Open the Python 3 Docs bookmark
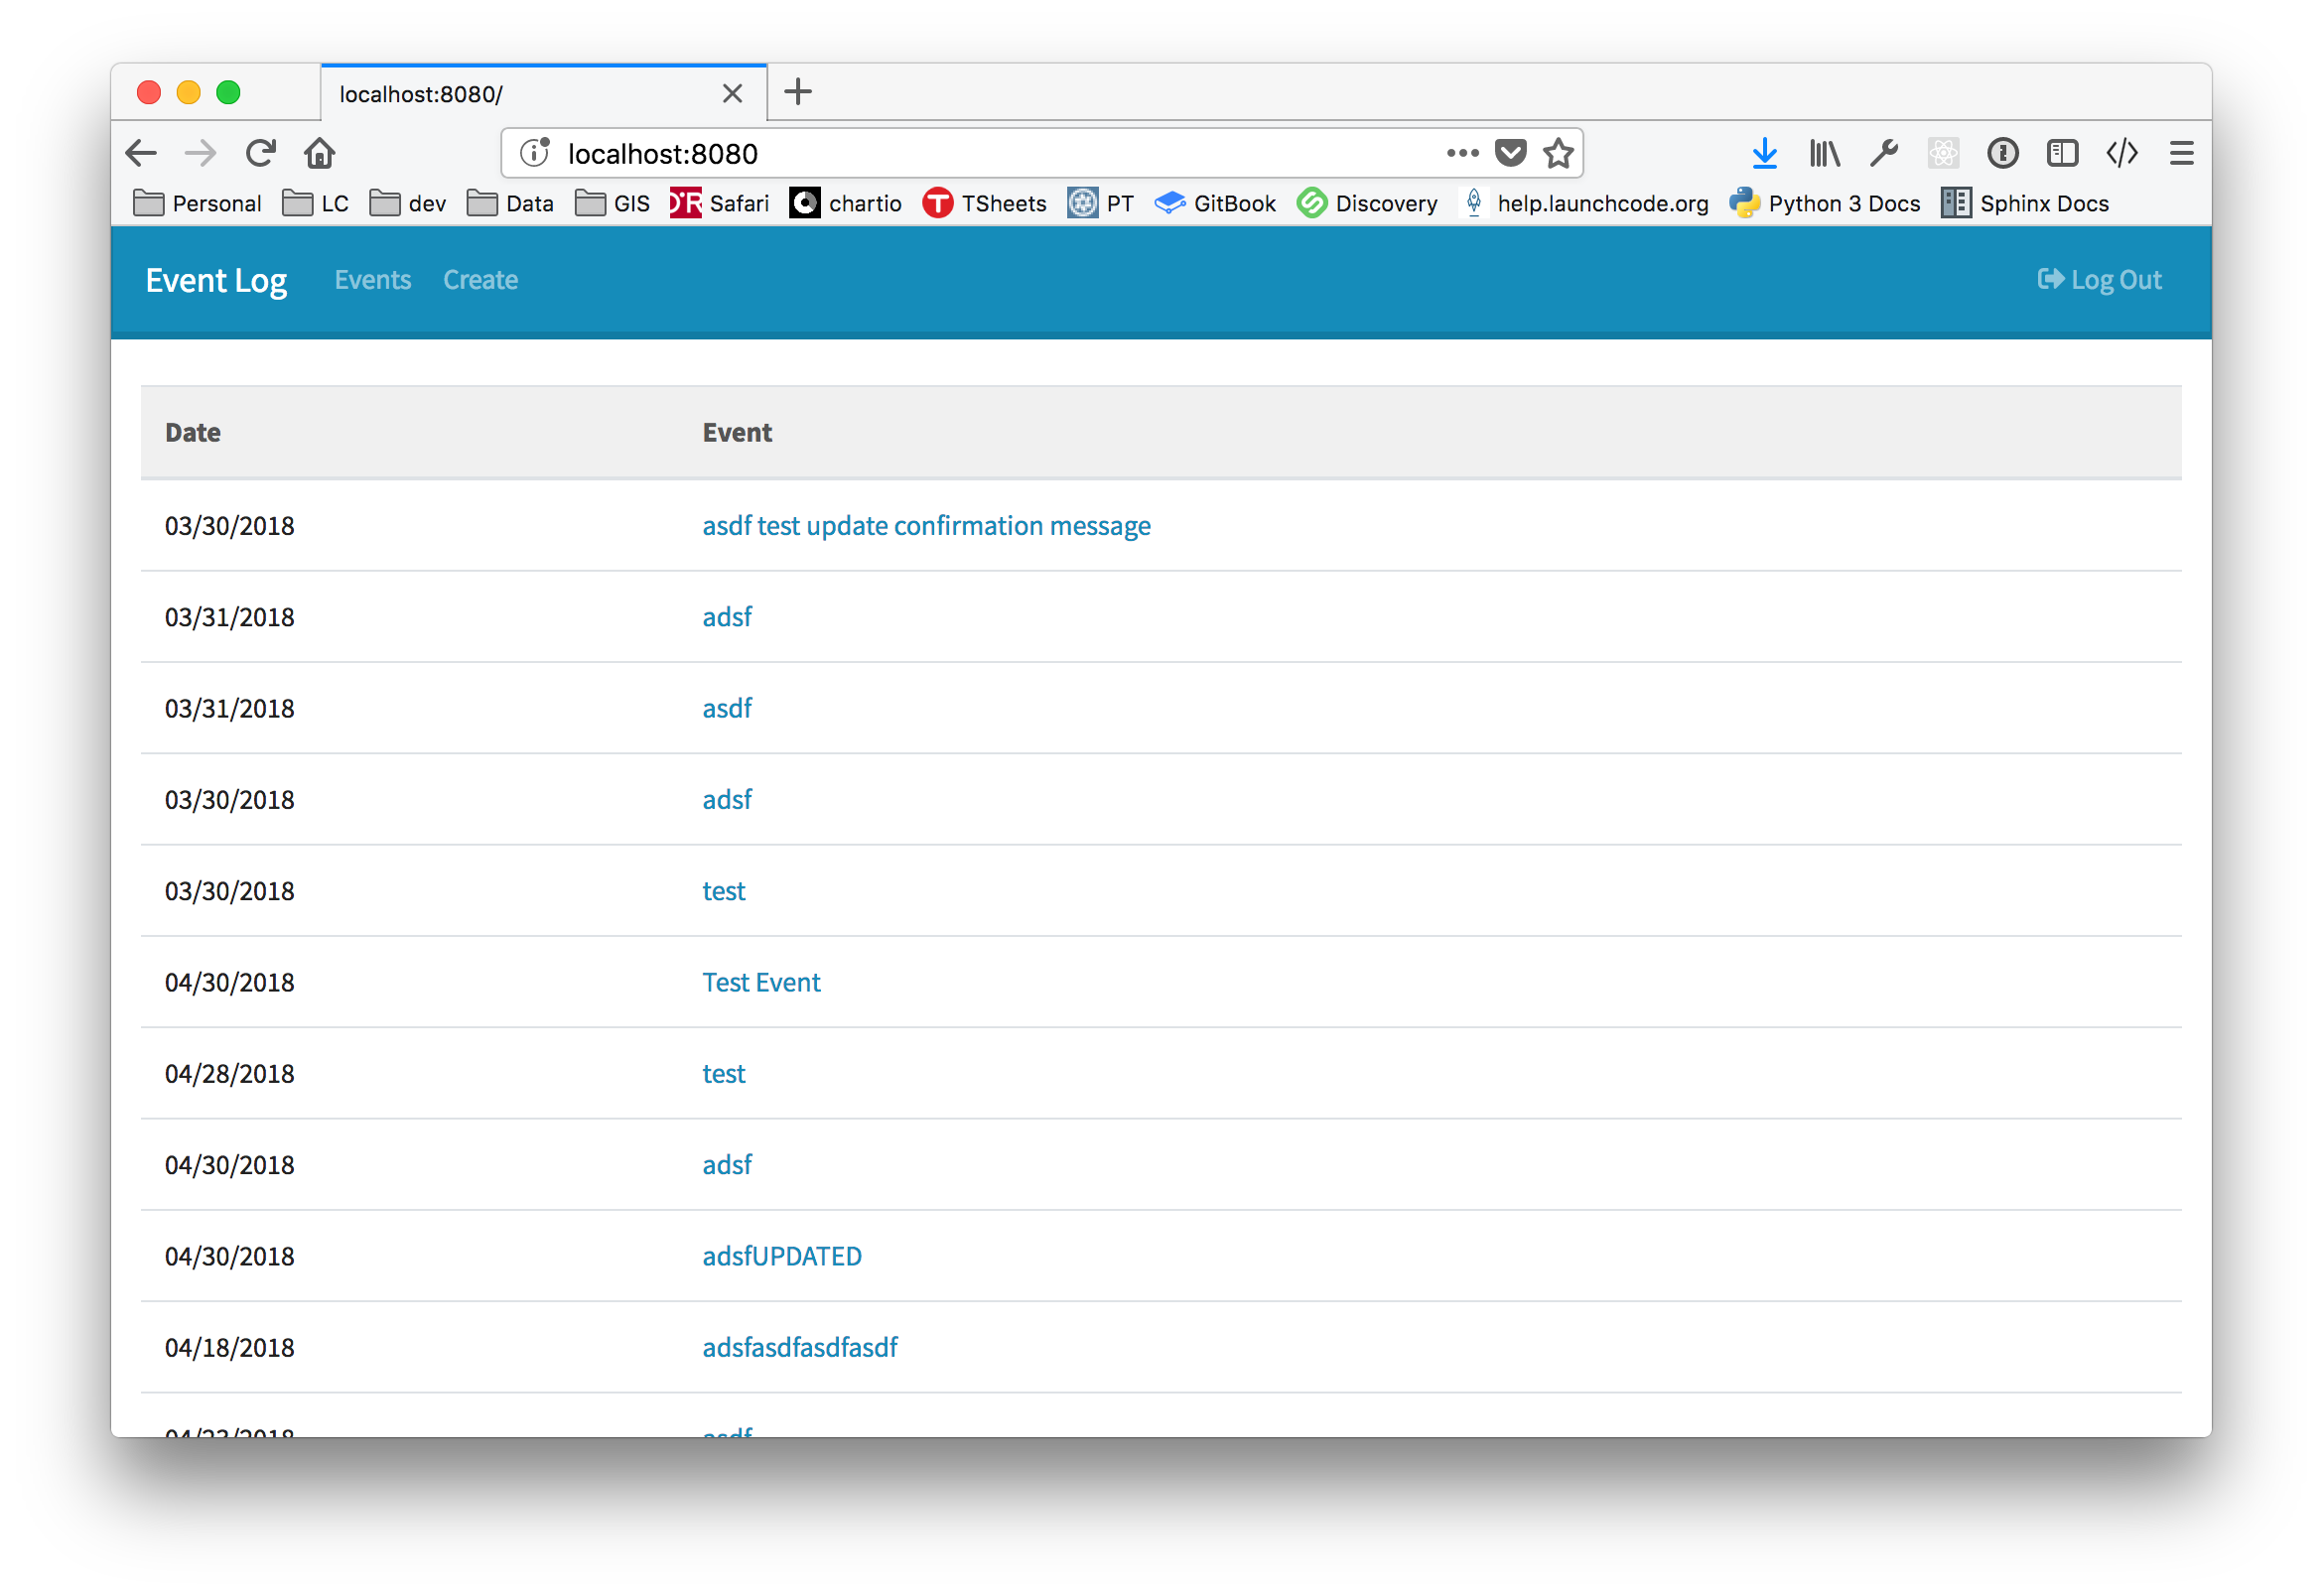 (1825, 204)
